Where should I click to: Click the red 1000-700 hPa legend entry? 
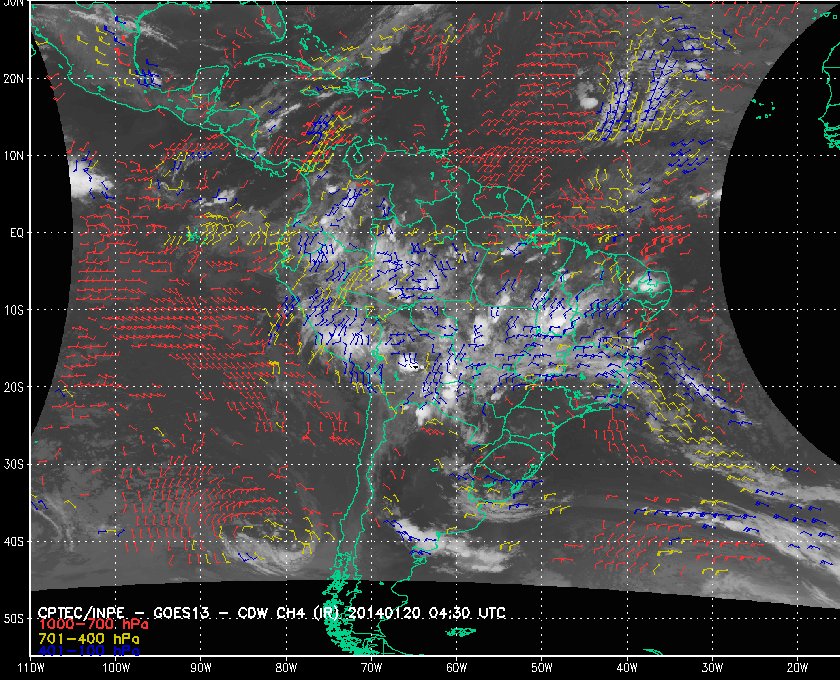coord(93,625)
